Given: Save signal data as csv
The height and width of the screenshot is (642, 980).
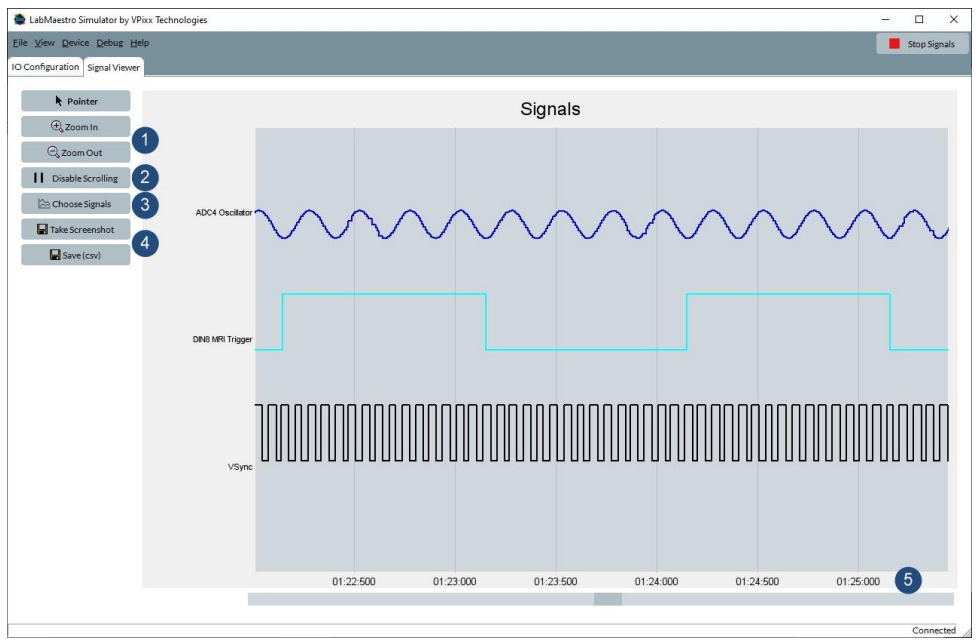Looking at the screenshot, I should pyautogui.click(x=76, y=255).
